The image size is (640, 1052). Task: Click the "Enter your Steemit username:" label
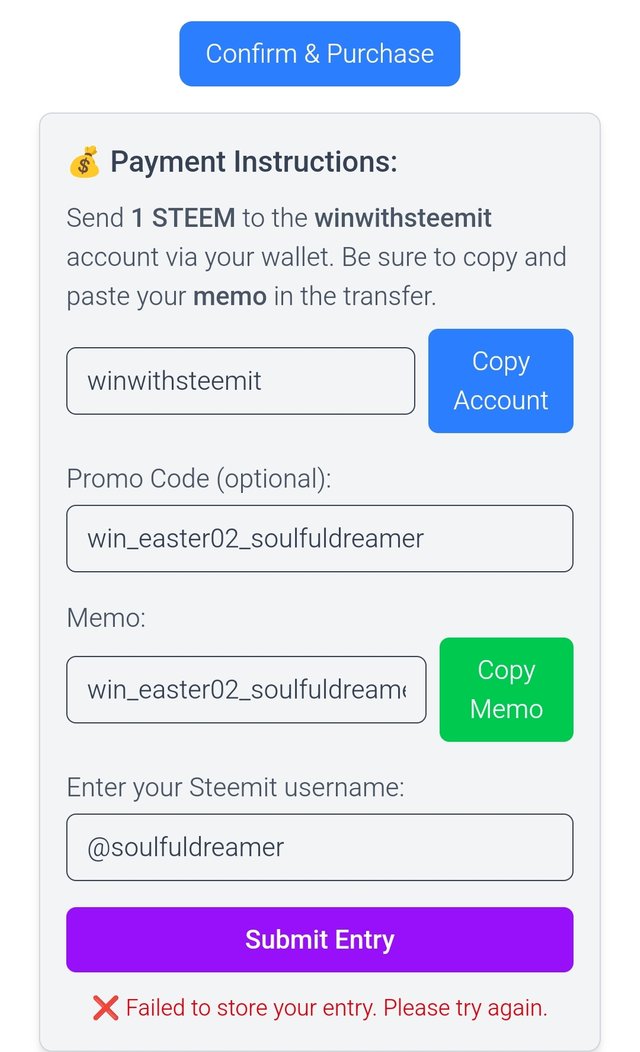[235, 788]
